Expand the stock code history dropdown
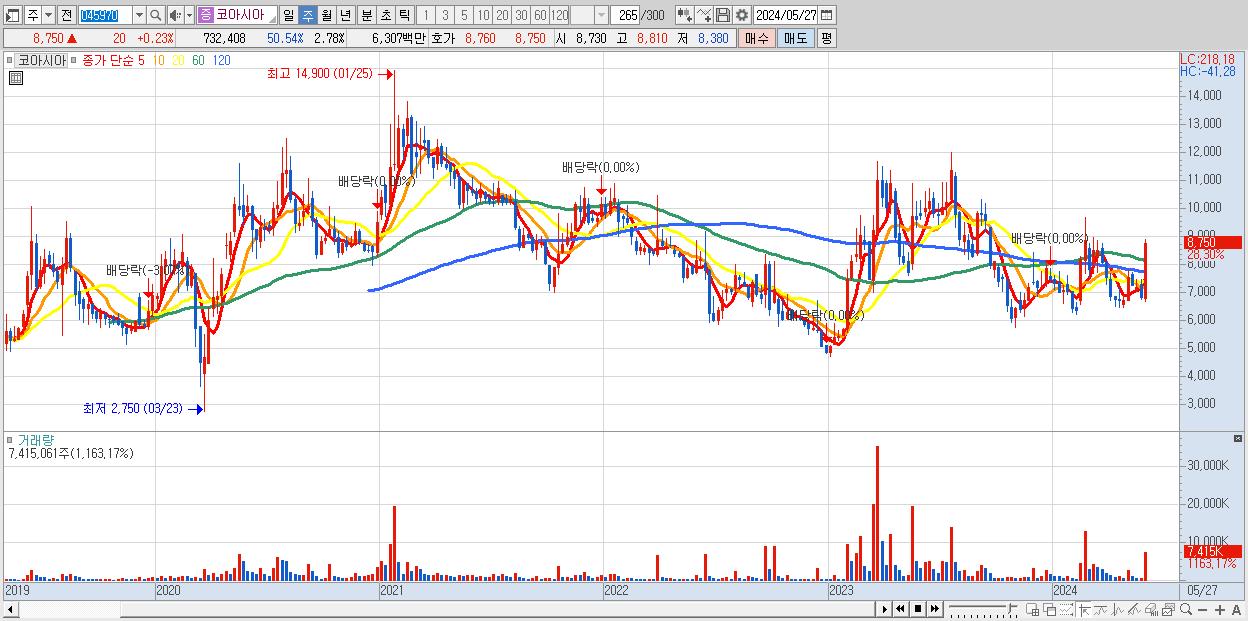The height and width of the screenshot is (621, 1248). pos(139,15)
